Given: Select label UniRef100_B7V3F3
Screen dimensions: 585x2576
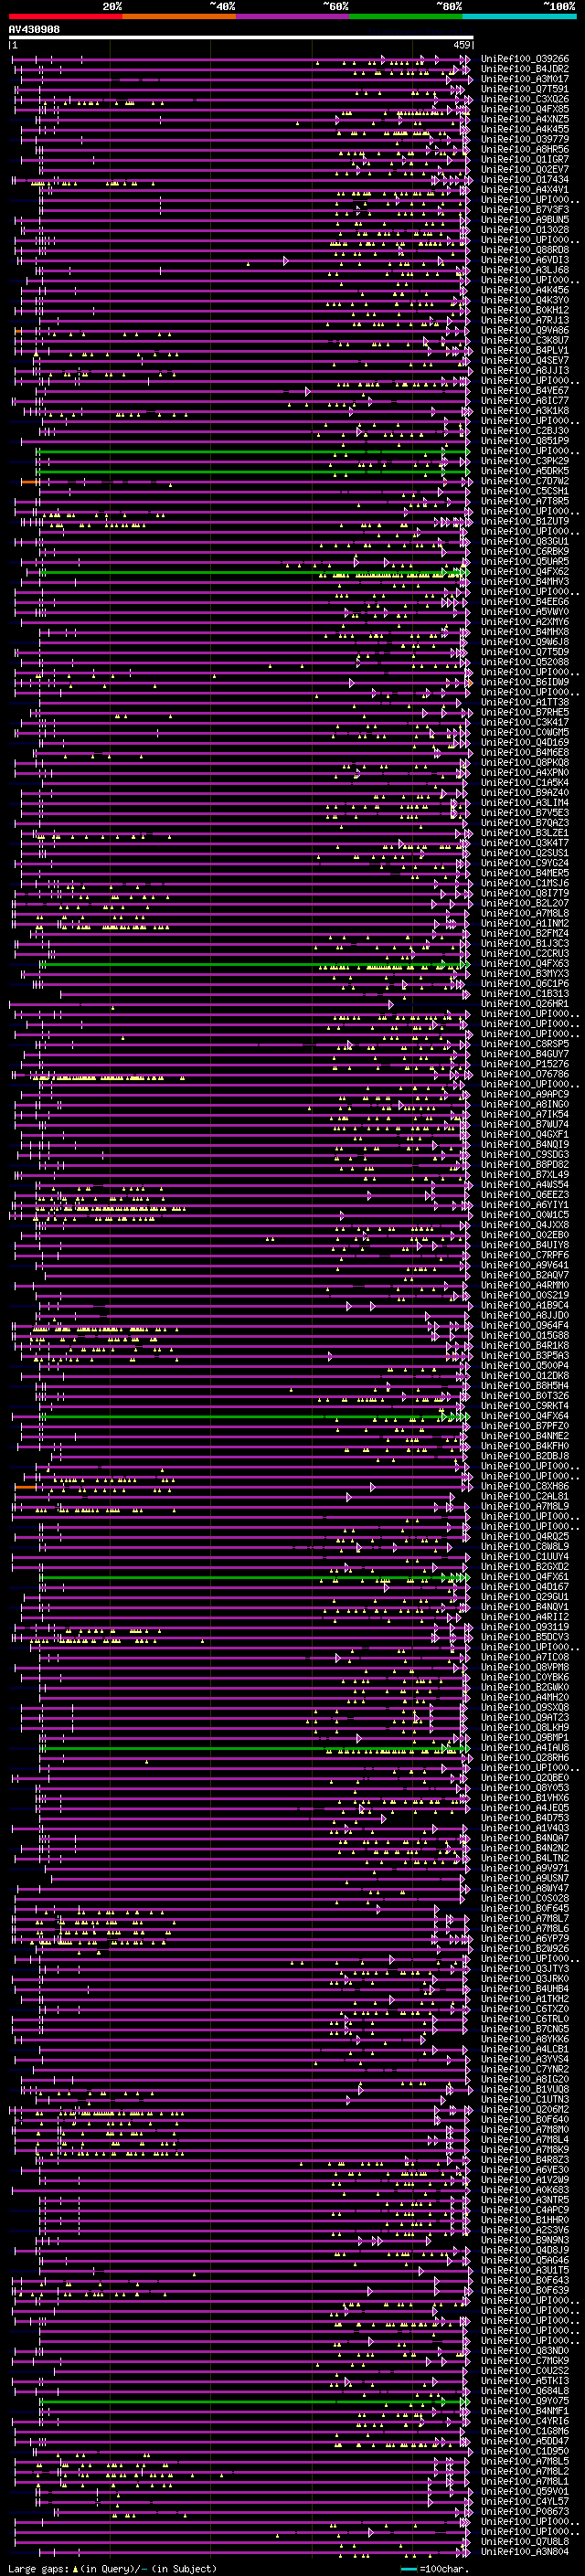Looking at the screenshot, I should pos(525,210).
